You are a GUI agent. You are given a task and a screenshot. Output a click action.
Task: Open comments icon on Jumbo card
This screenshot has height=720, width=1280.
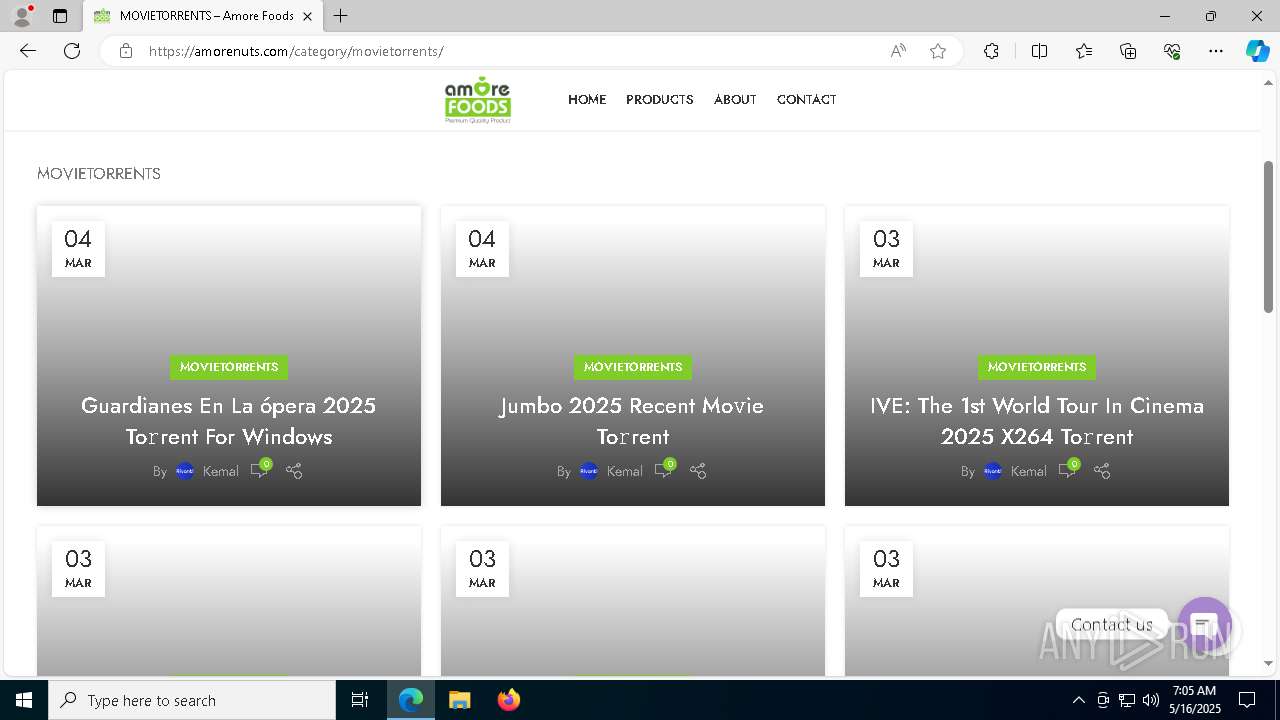pyautogui.click(x=664, y=469)
